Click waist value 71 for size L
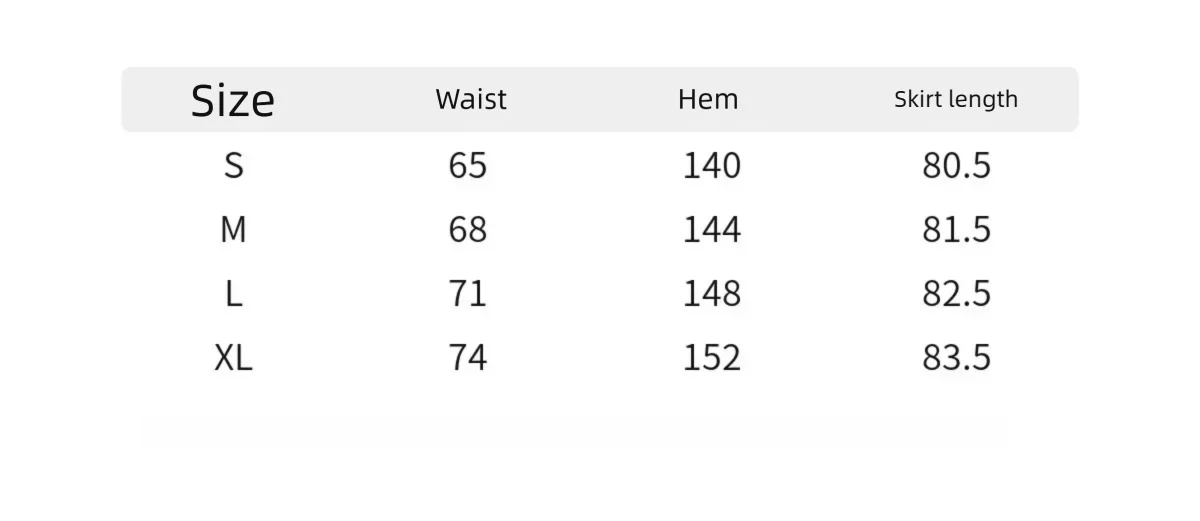The width and height of the screenshot is (1200, 521). coord(468,294)
